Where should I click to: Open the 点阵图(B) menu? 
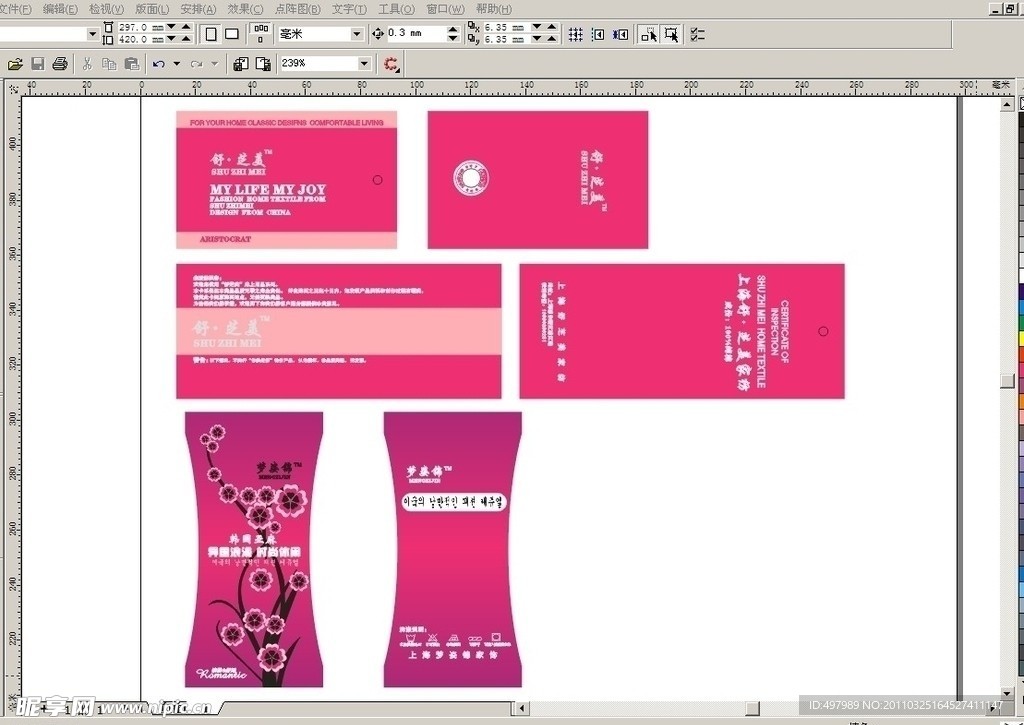point(298,9)
